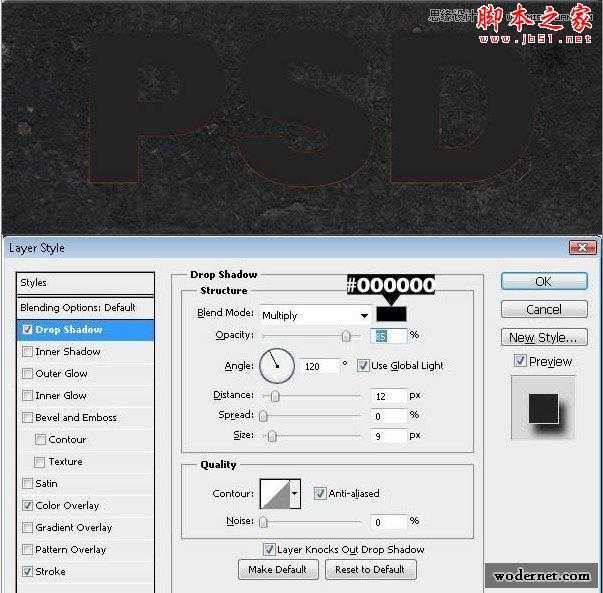Click the Spread slider handle
Screen dimensions: 603x593
(263, 416)
